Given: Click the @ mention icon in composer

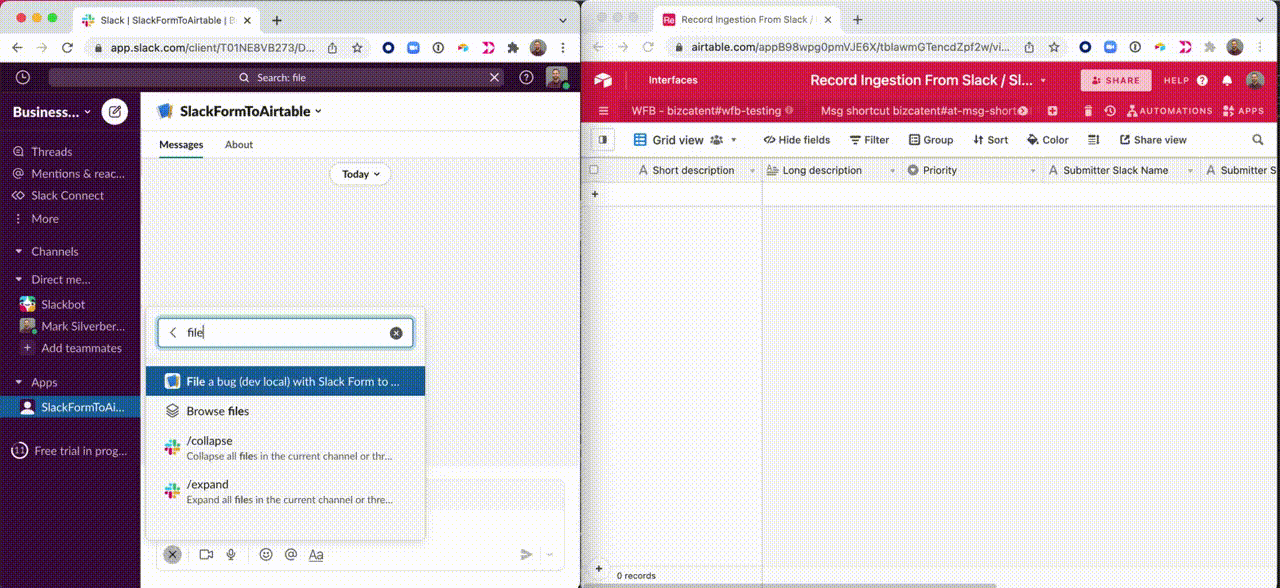Looking at the screenshot, I should (x=291, y=554).
